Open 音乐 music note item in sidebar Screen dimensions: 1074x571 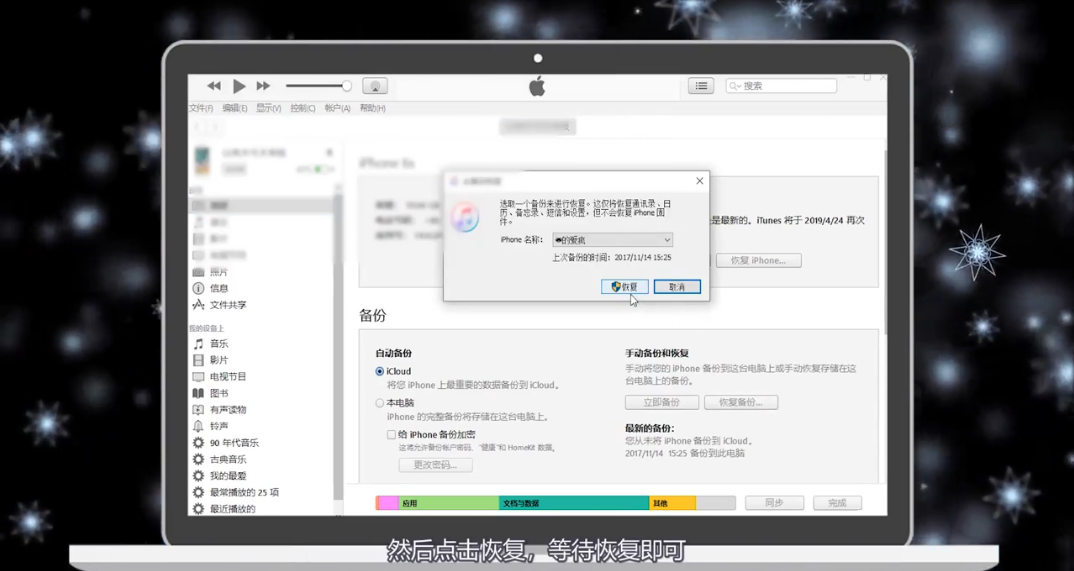219,344
